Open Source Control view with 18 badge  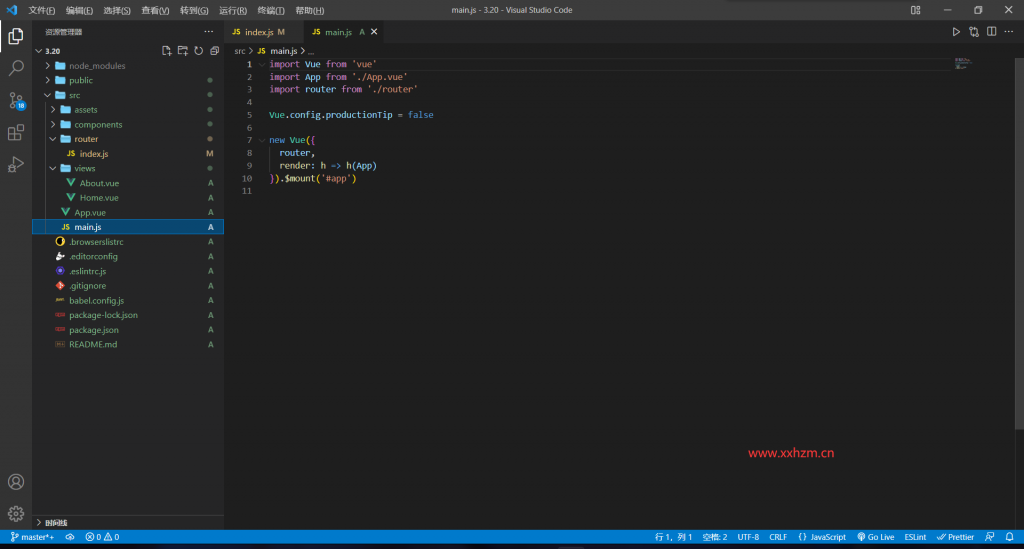(16, 100)
